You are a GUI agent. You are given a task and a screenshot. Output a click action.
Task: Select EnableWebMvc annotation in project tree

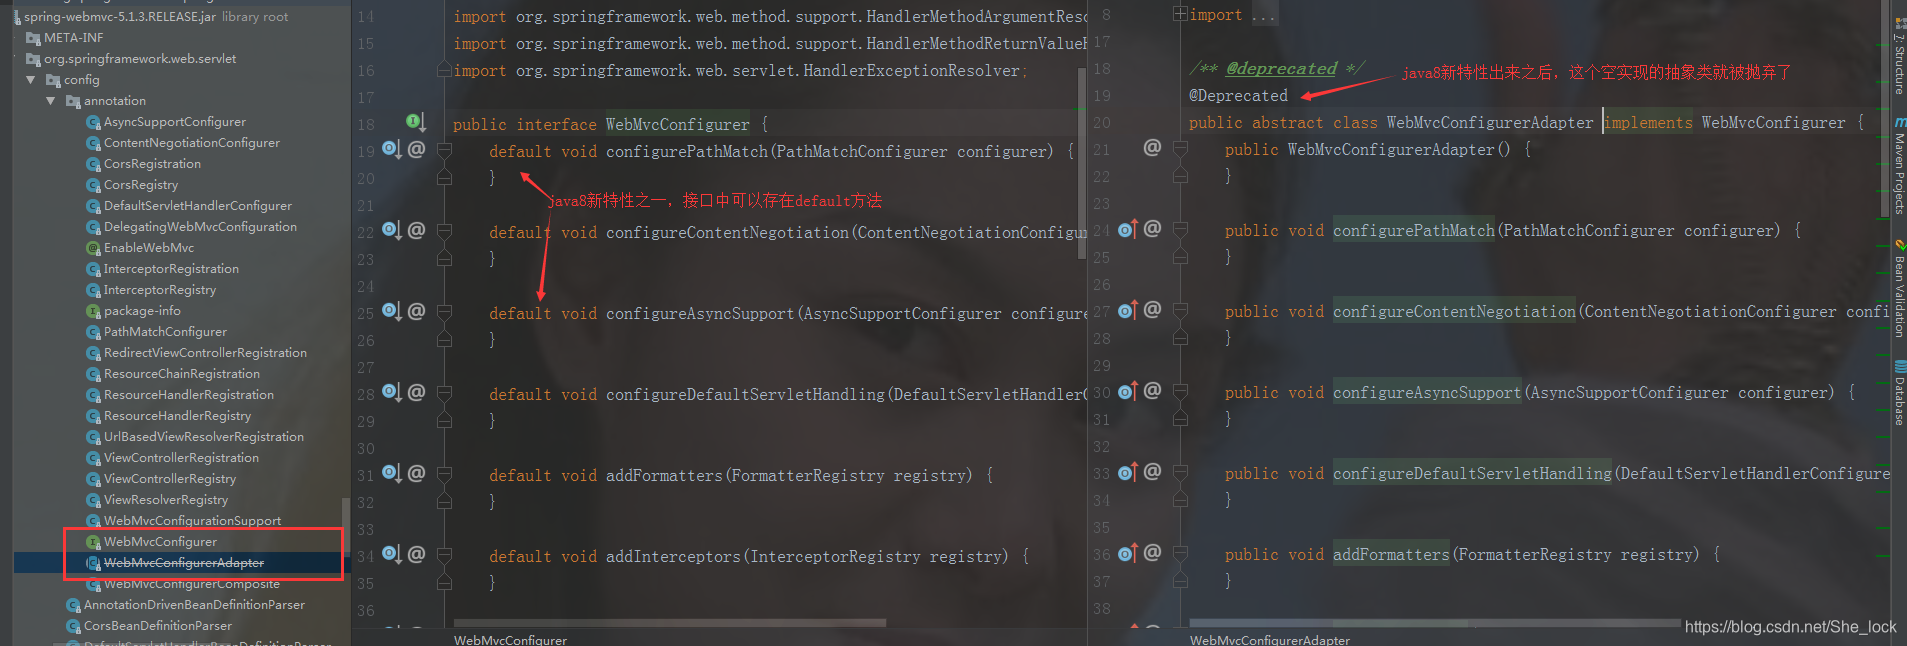pyautogui.click(x=148, y=247)
